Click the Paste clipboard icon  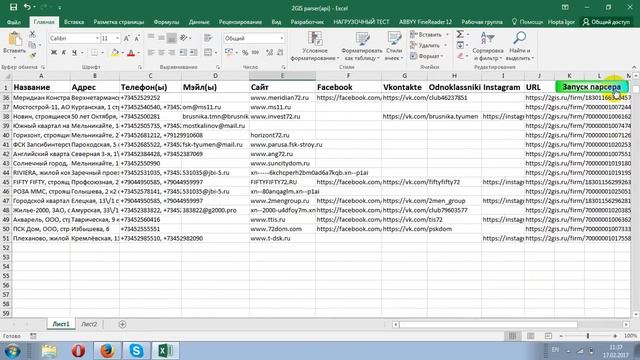tap(15, 39)
